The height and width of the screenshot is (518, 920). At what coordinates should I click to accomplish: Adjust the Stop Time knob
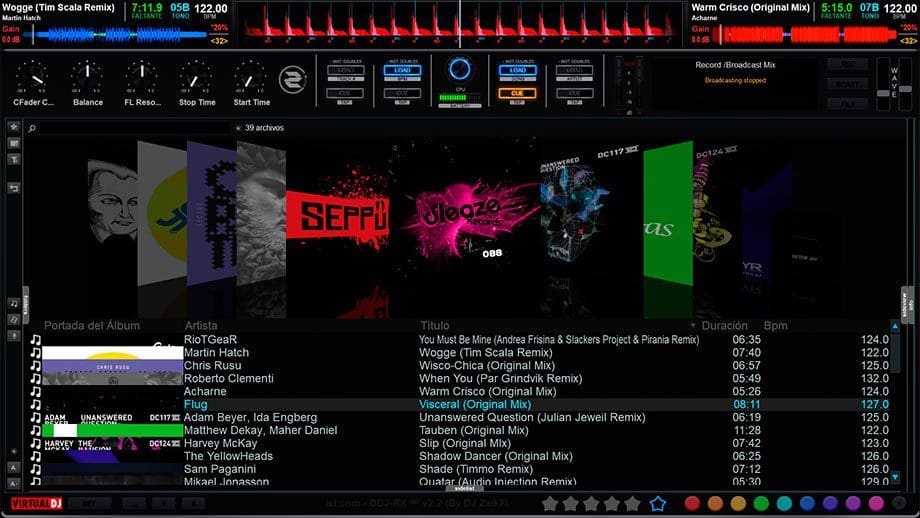click(197, 77)
